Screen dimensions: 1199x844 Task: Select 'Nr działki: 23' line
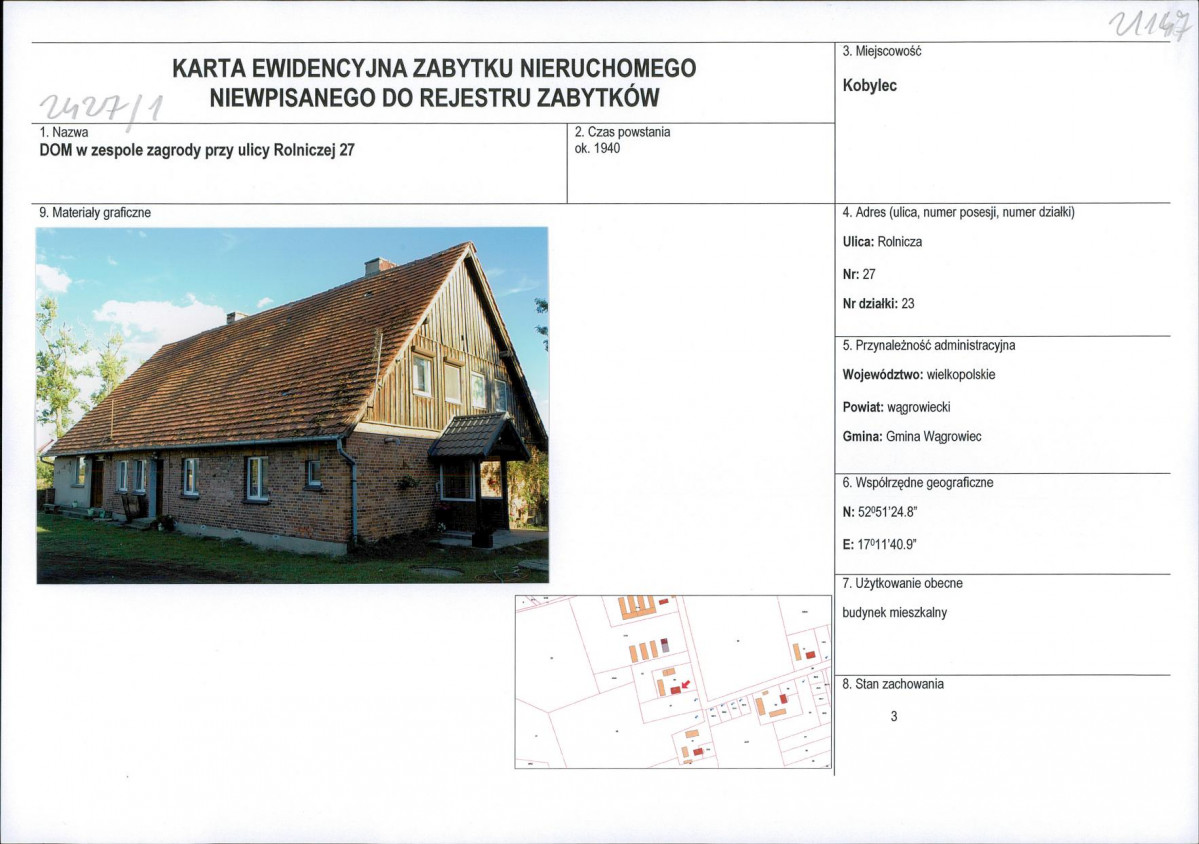click(879, 304)
